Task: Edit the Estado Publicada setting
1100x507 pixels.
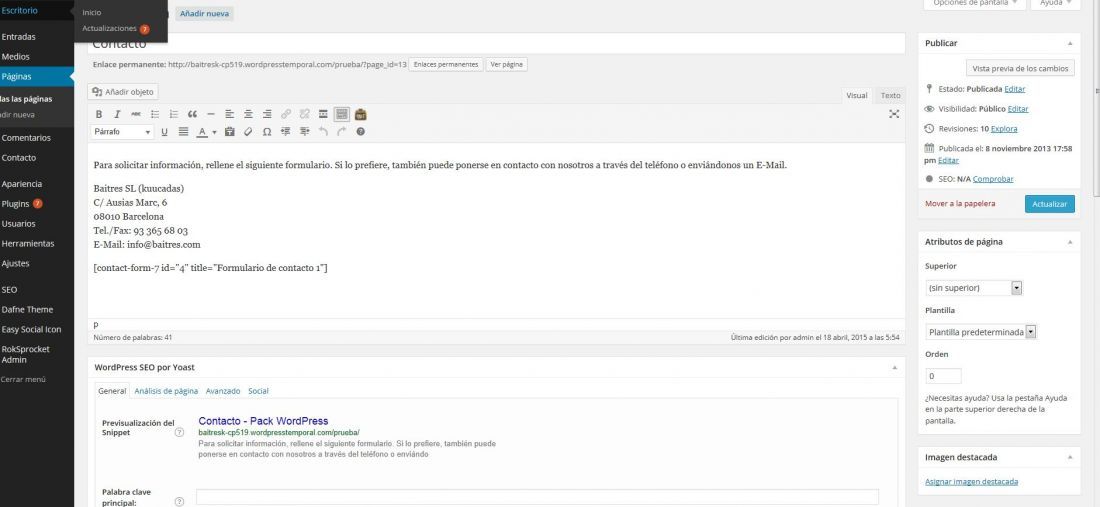Action: [1014, 89]
